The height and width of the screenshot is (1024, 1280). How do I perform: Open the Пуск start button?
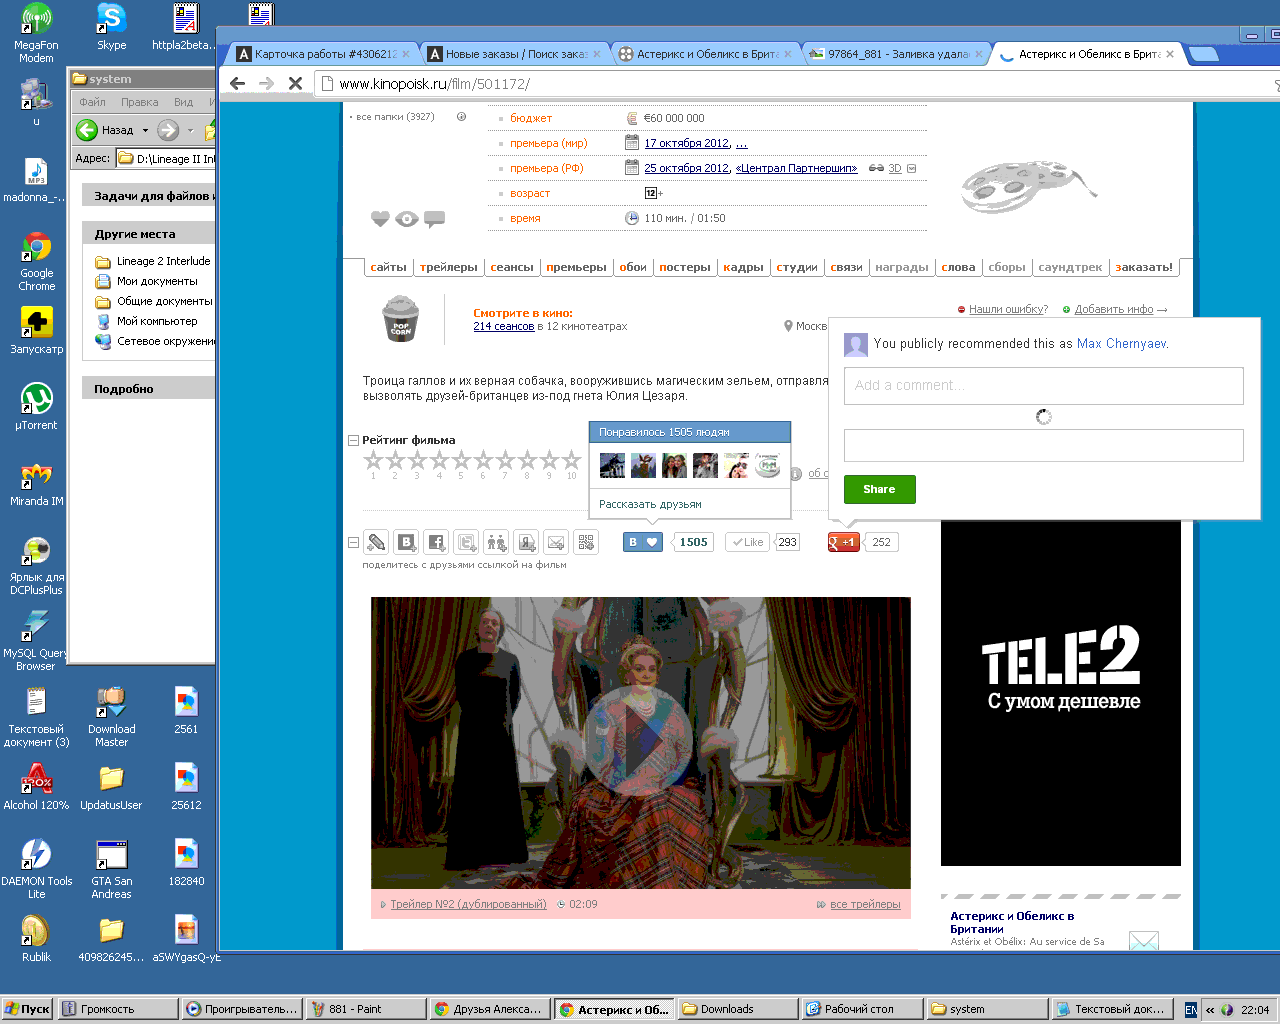pyautogui.click(x=28, y=1009)
